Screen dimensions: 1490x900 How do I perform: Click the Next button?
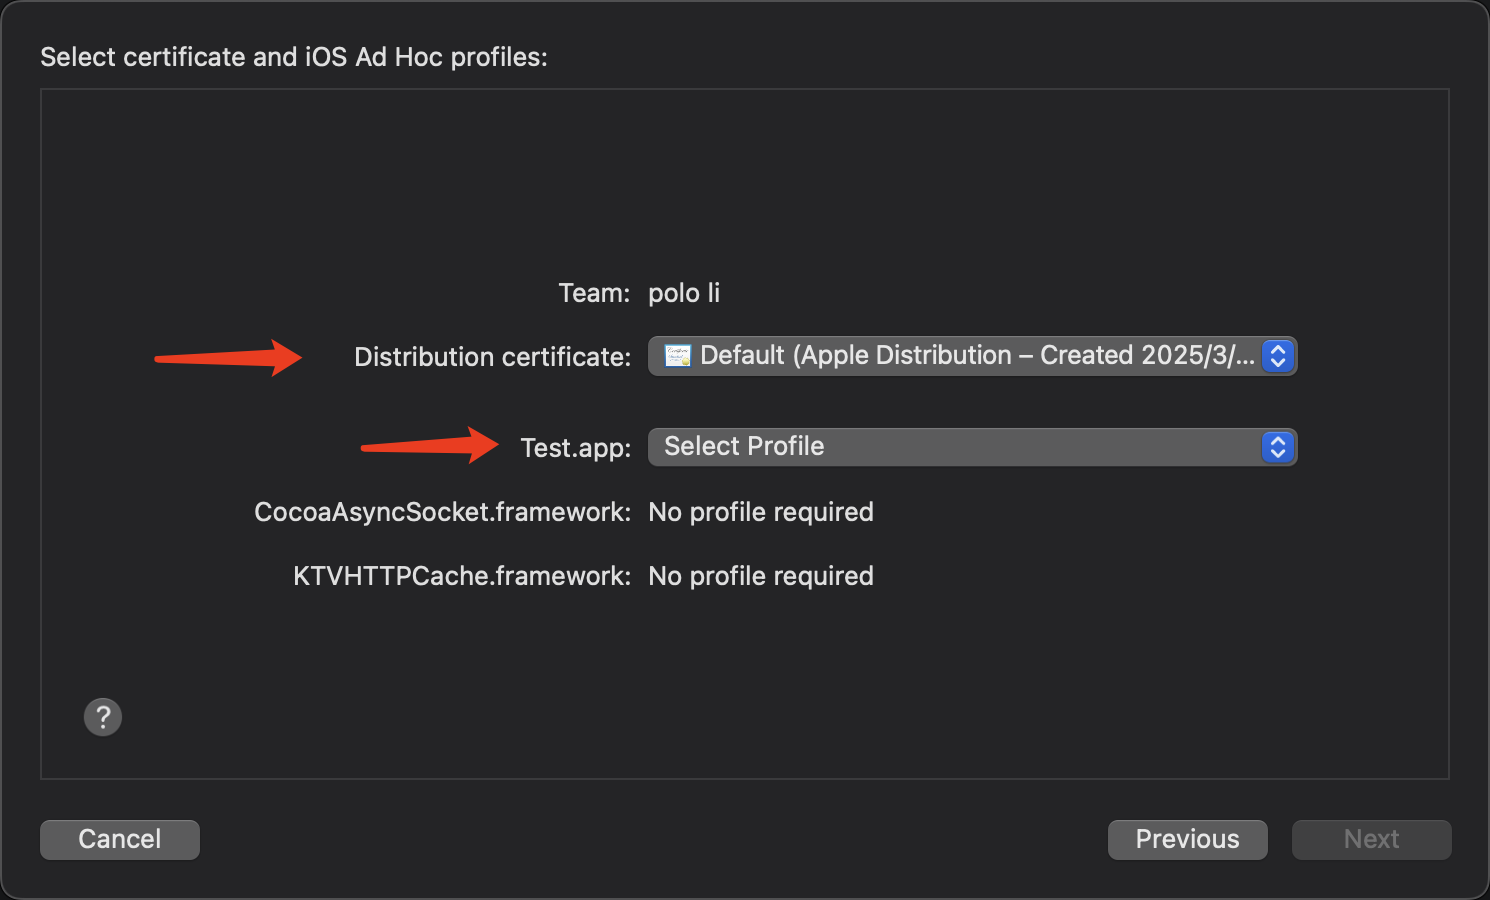tap(1371, 839)
